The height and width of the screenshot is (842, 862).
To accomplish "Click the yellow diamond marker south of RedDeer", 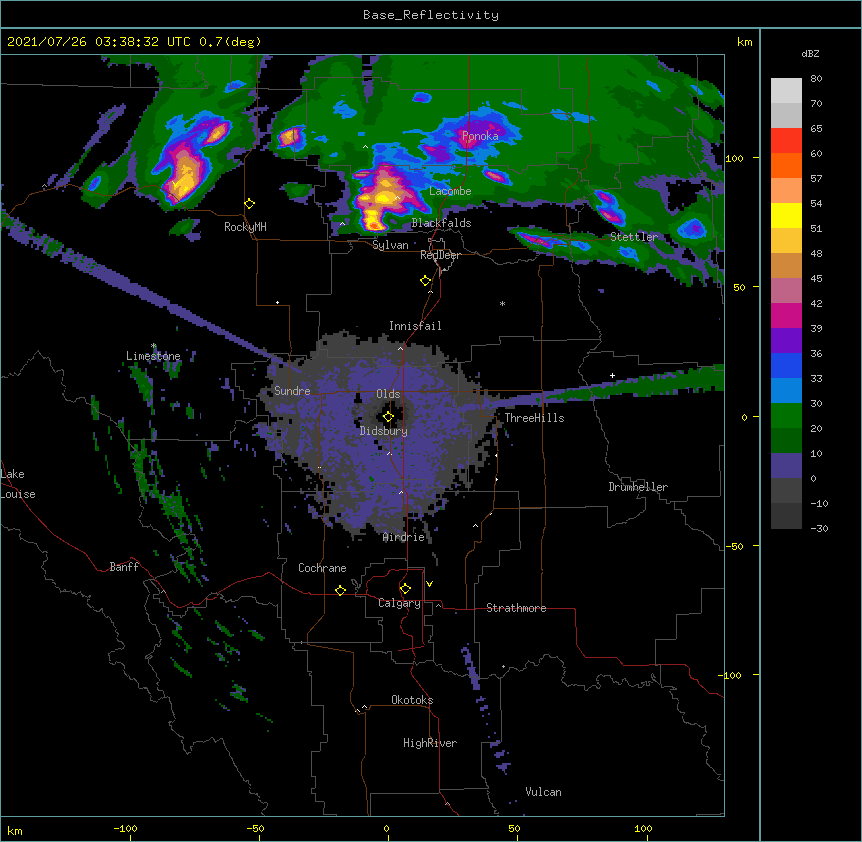I will [425, 281].
